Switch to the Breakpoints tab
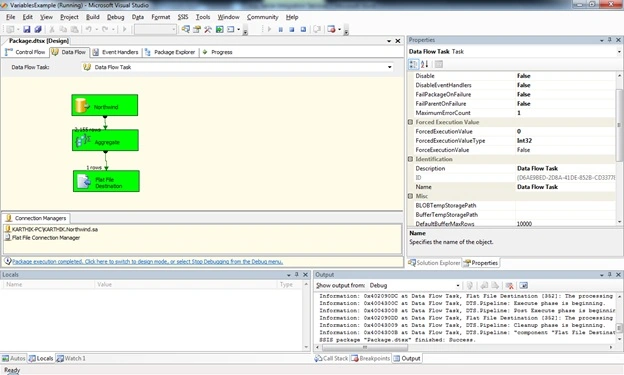The image size is (624, 375). click(370, 358)
